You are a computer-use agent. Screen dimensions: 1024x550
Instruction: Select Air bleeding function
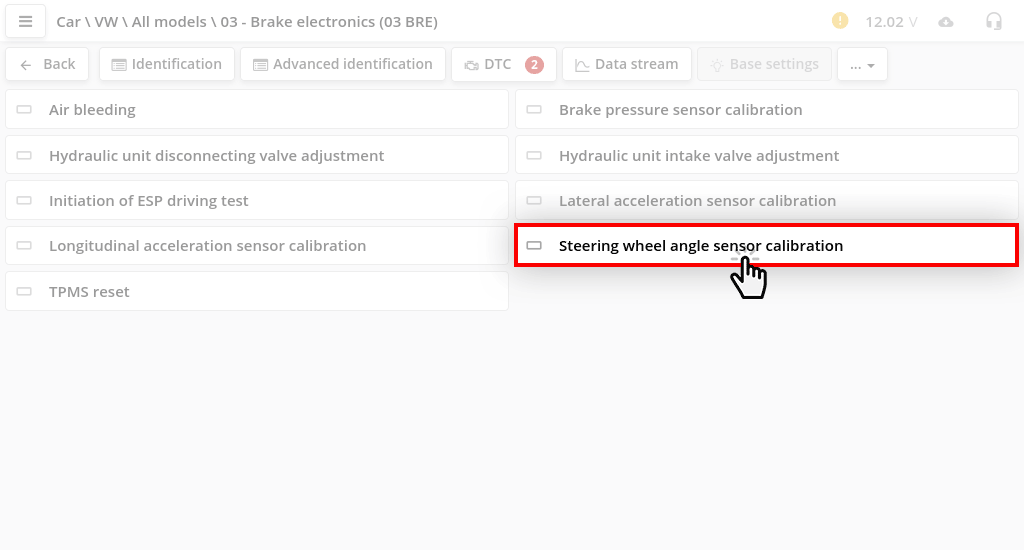(x=257, y=110)
